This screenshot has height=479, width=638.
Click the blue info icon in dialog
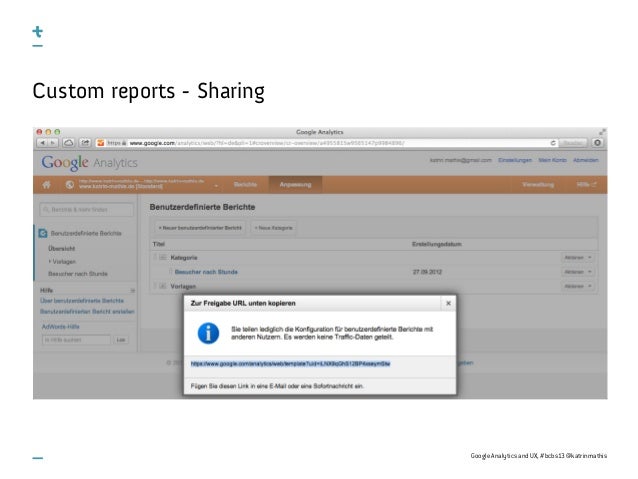[x=208, y=333]
